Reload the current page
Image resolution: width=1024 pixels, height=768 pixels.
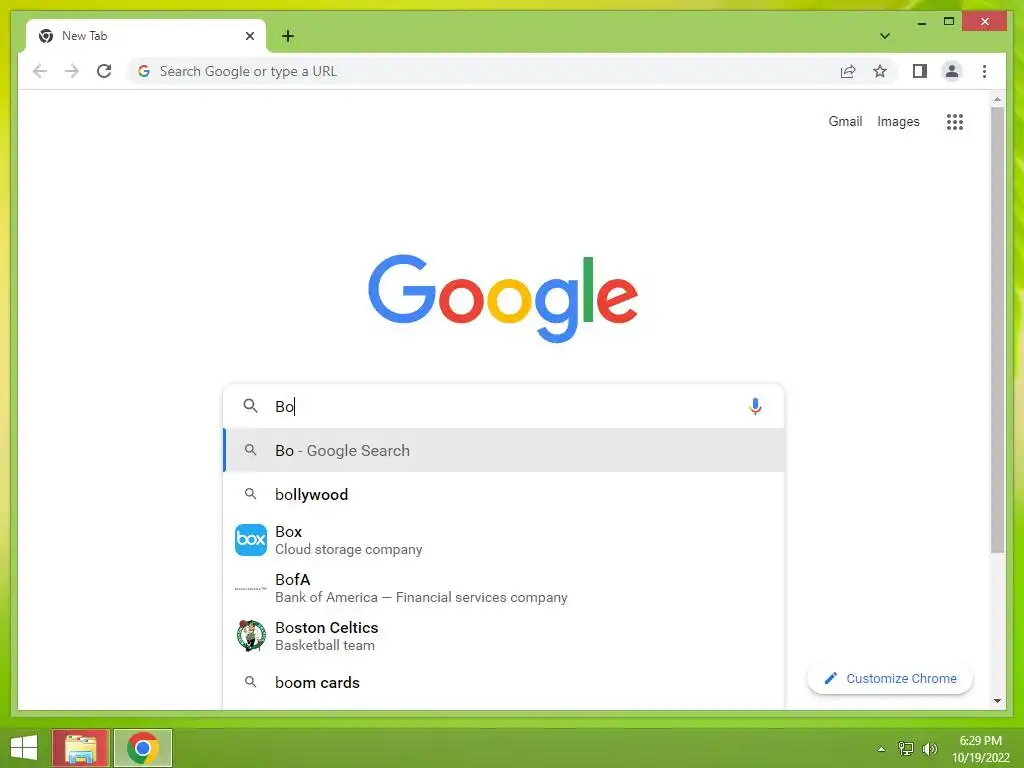pos(104,71)
